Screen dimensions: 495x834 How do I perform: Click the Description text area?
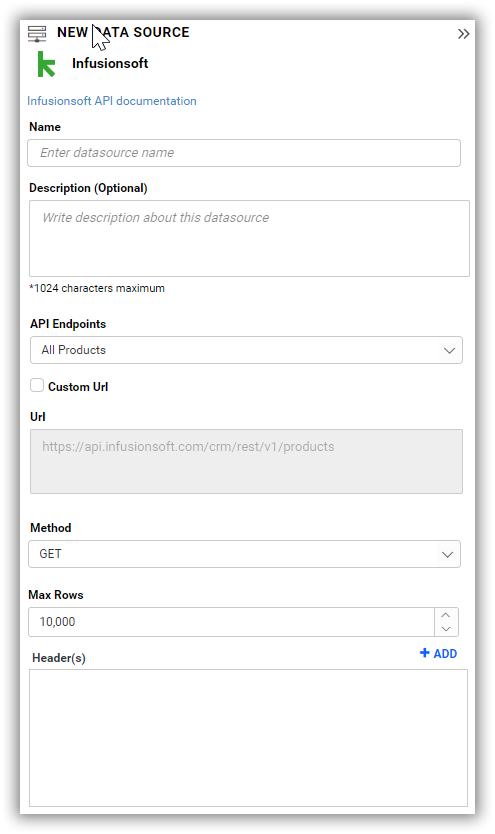tap(249, 238)
